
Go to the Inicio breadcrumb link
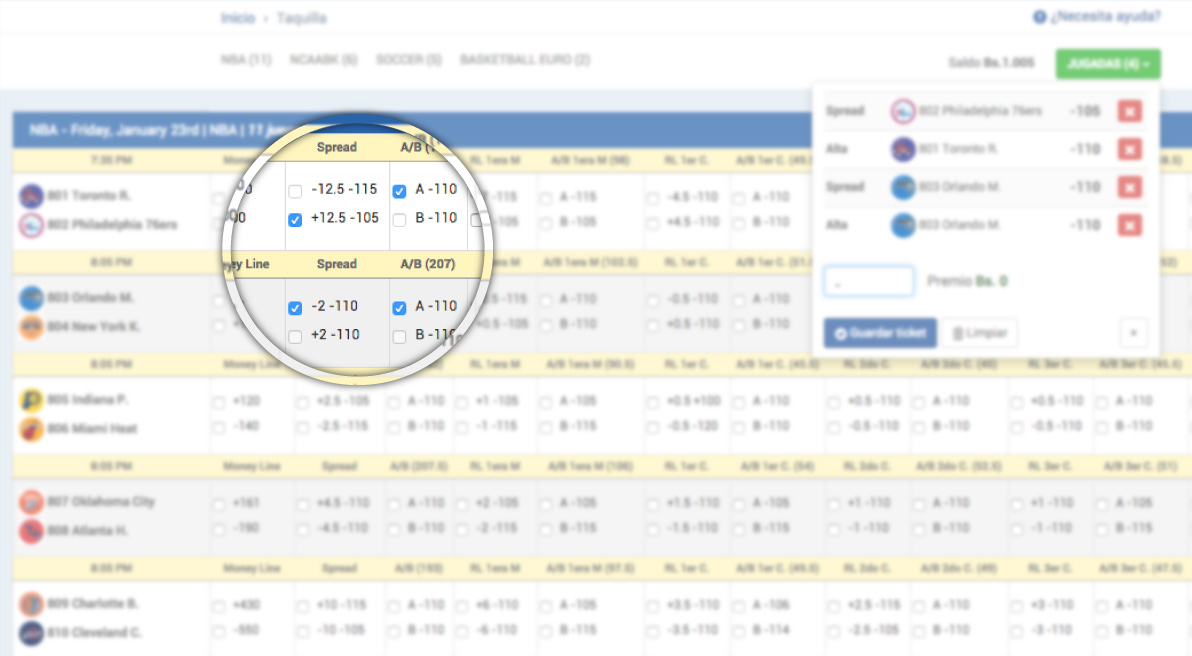[x=237, y=18]
